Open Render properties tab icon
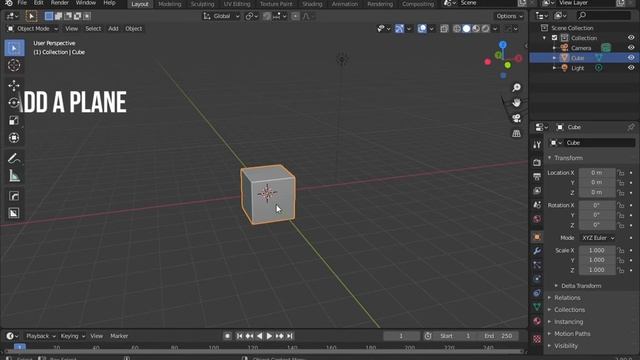 pos(537,162)
